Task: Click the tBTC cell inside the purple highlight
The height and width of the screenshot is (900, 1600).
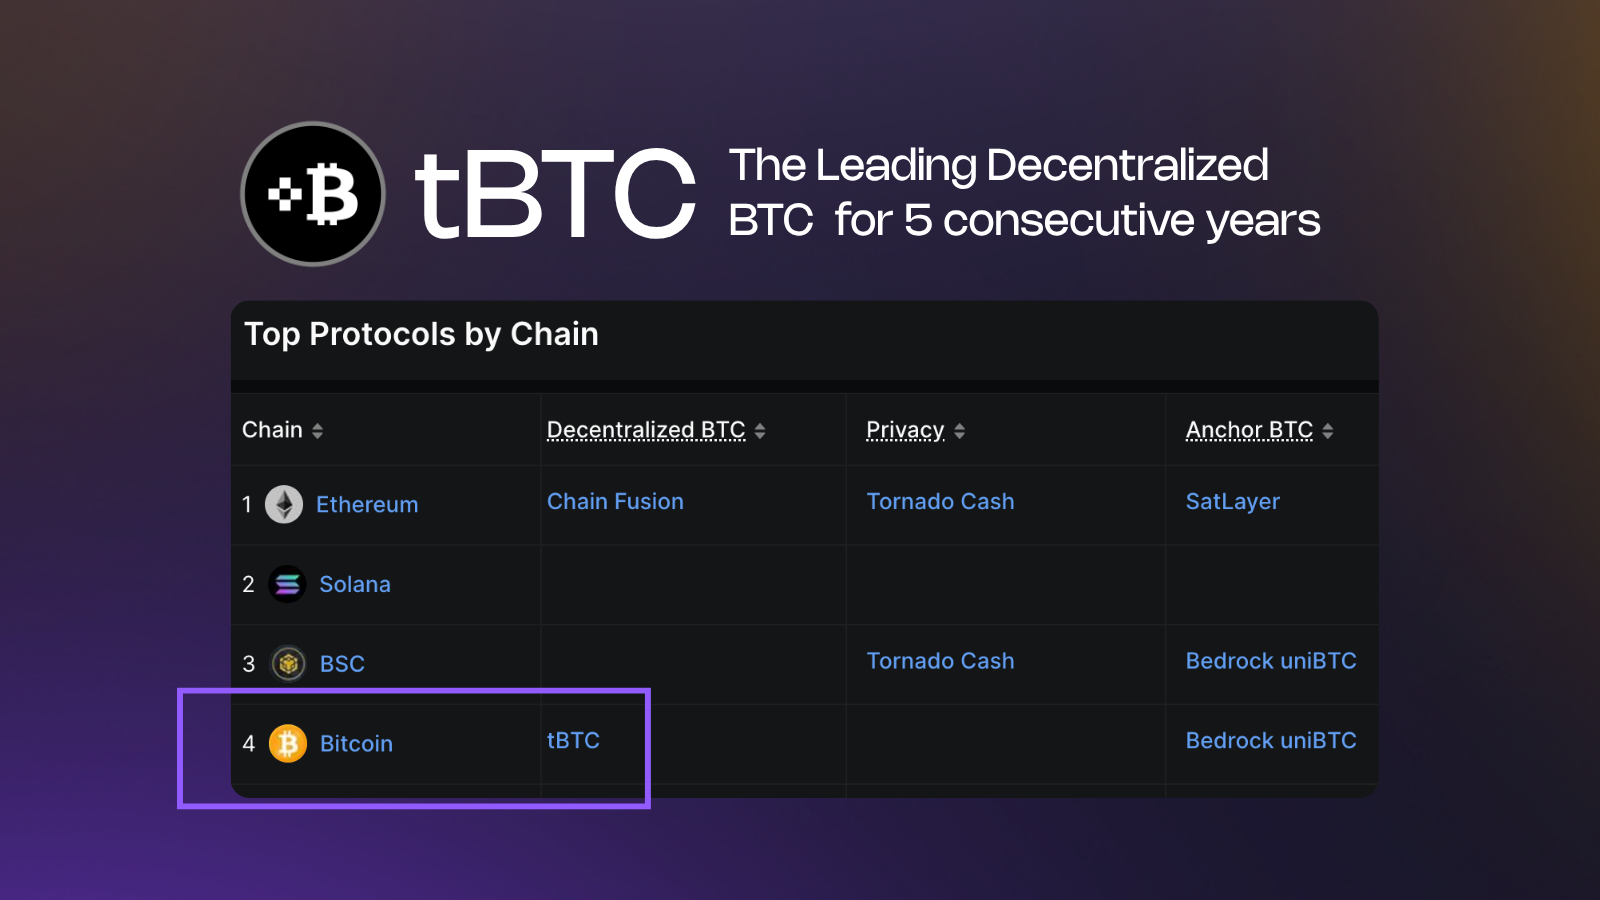Action: click(573, 740)
